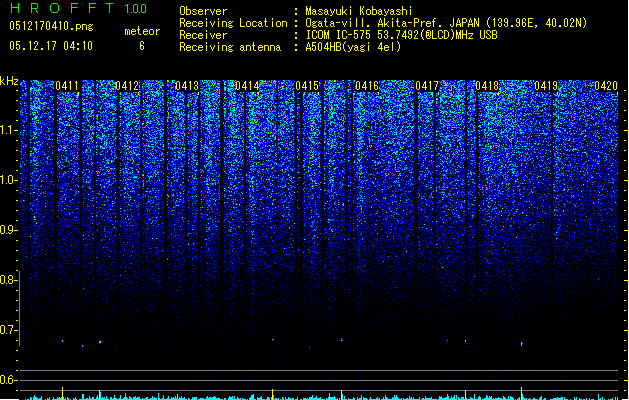Select the meteor count value 6
Viewport: 629px width, 400px height.
click(x=142, y=46)
